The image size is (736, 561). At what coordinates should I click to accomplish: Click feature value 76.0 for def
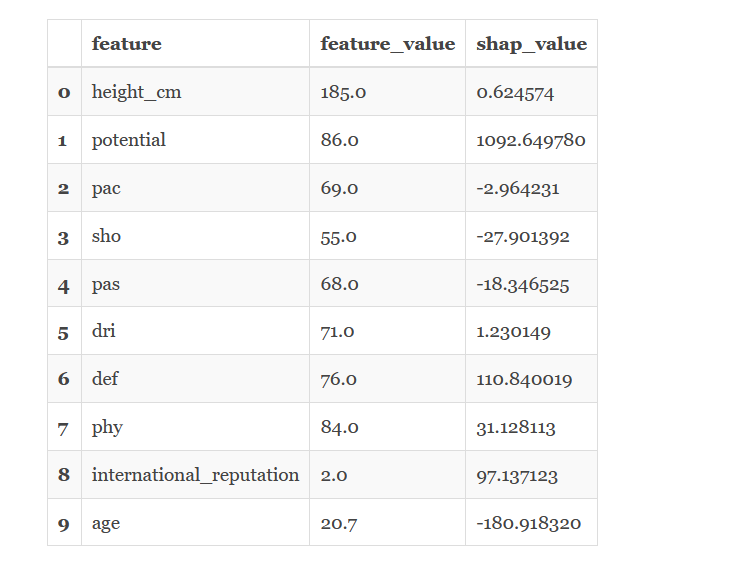[x=339, y=379]
